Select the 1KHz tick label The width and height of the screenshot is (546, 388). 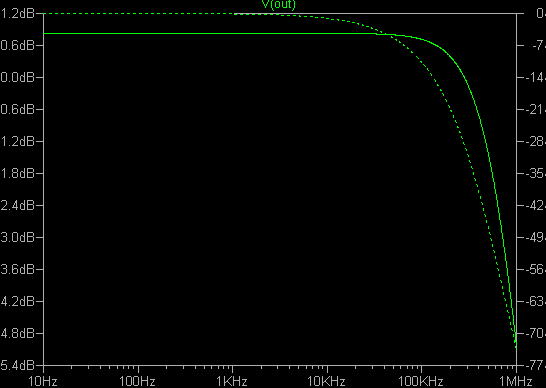(232, 381)
